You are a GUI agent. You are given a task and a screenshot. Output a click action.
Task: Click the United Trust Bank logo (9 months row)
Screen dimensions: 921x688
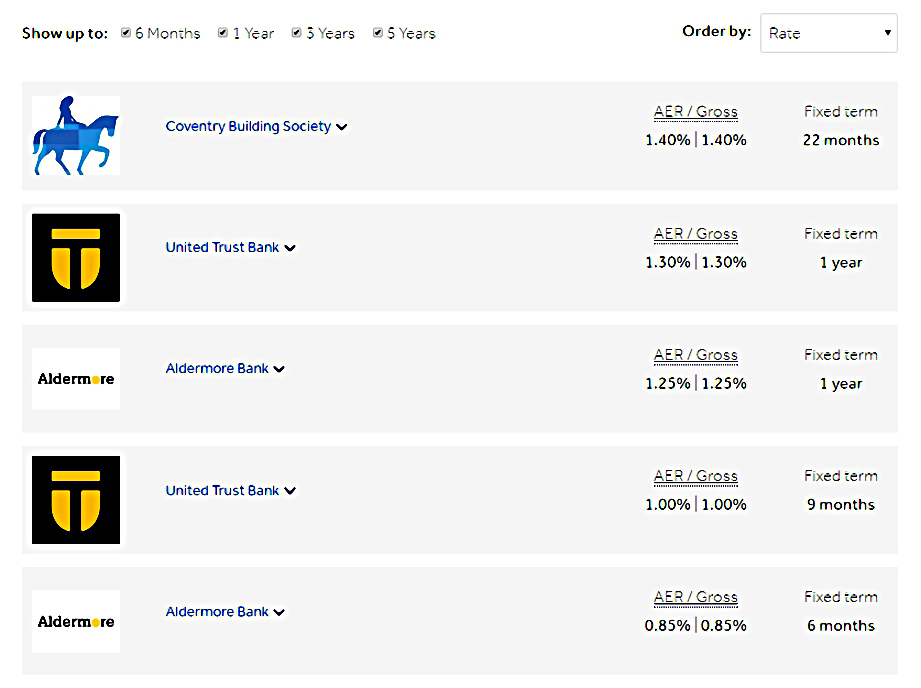[76, 500]
